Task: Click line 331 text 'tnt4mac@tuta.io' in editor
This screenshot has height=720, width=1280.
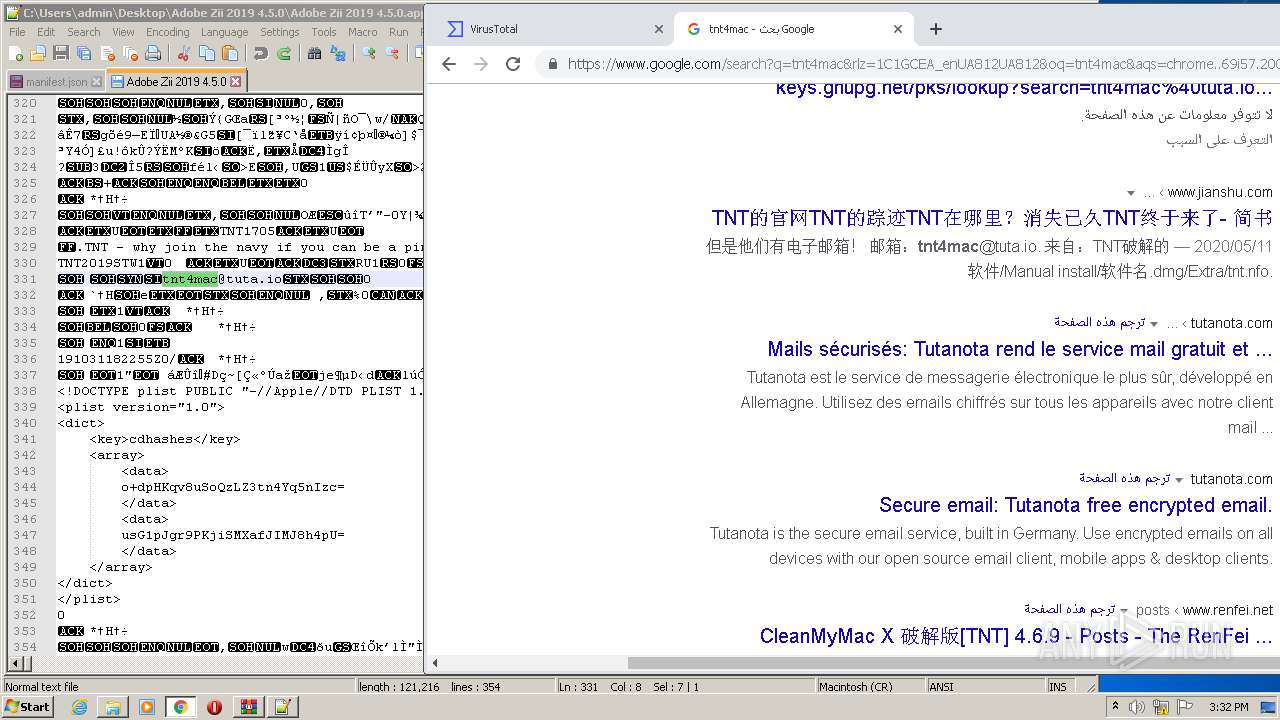Action: click(x=222, y=279)
